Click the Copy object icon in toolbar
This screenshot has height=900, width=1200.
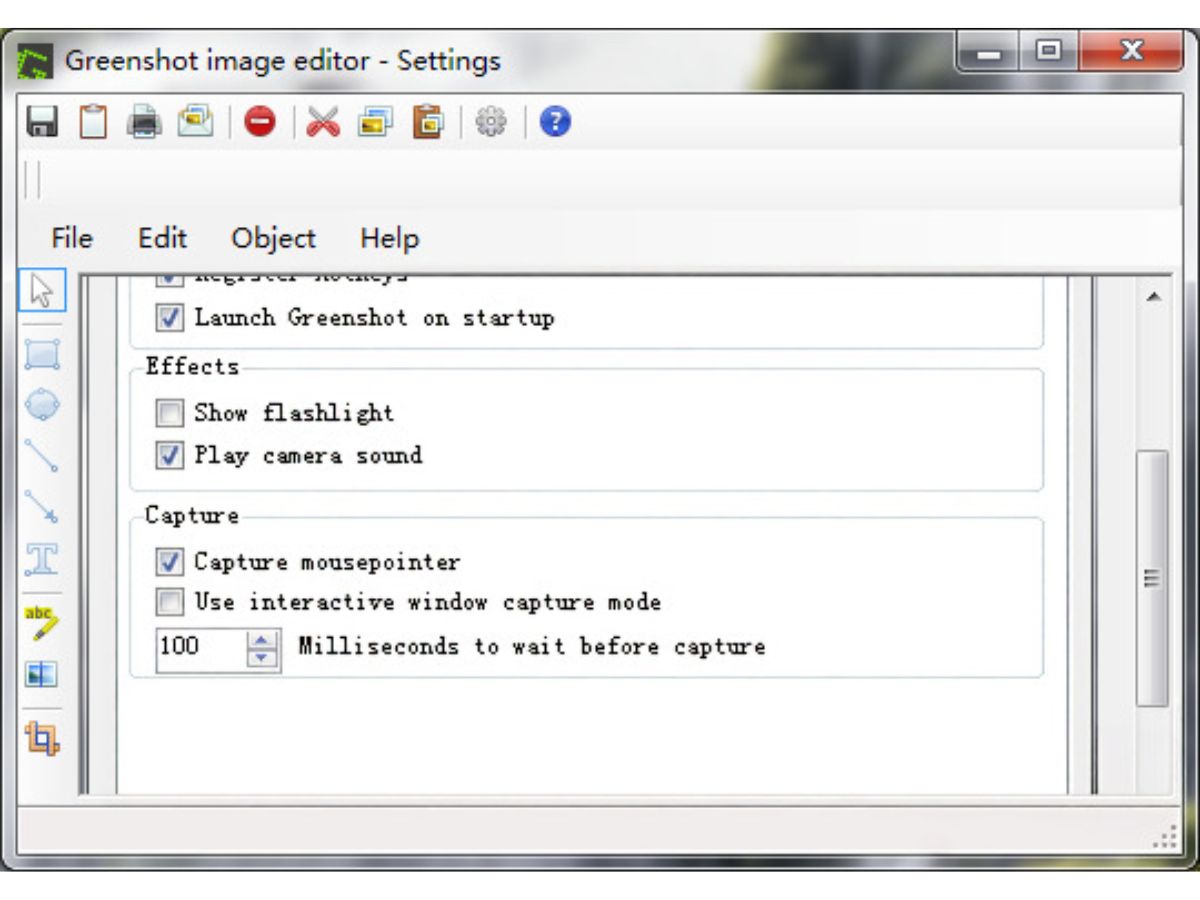[x=375, y=123]
